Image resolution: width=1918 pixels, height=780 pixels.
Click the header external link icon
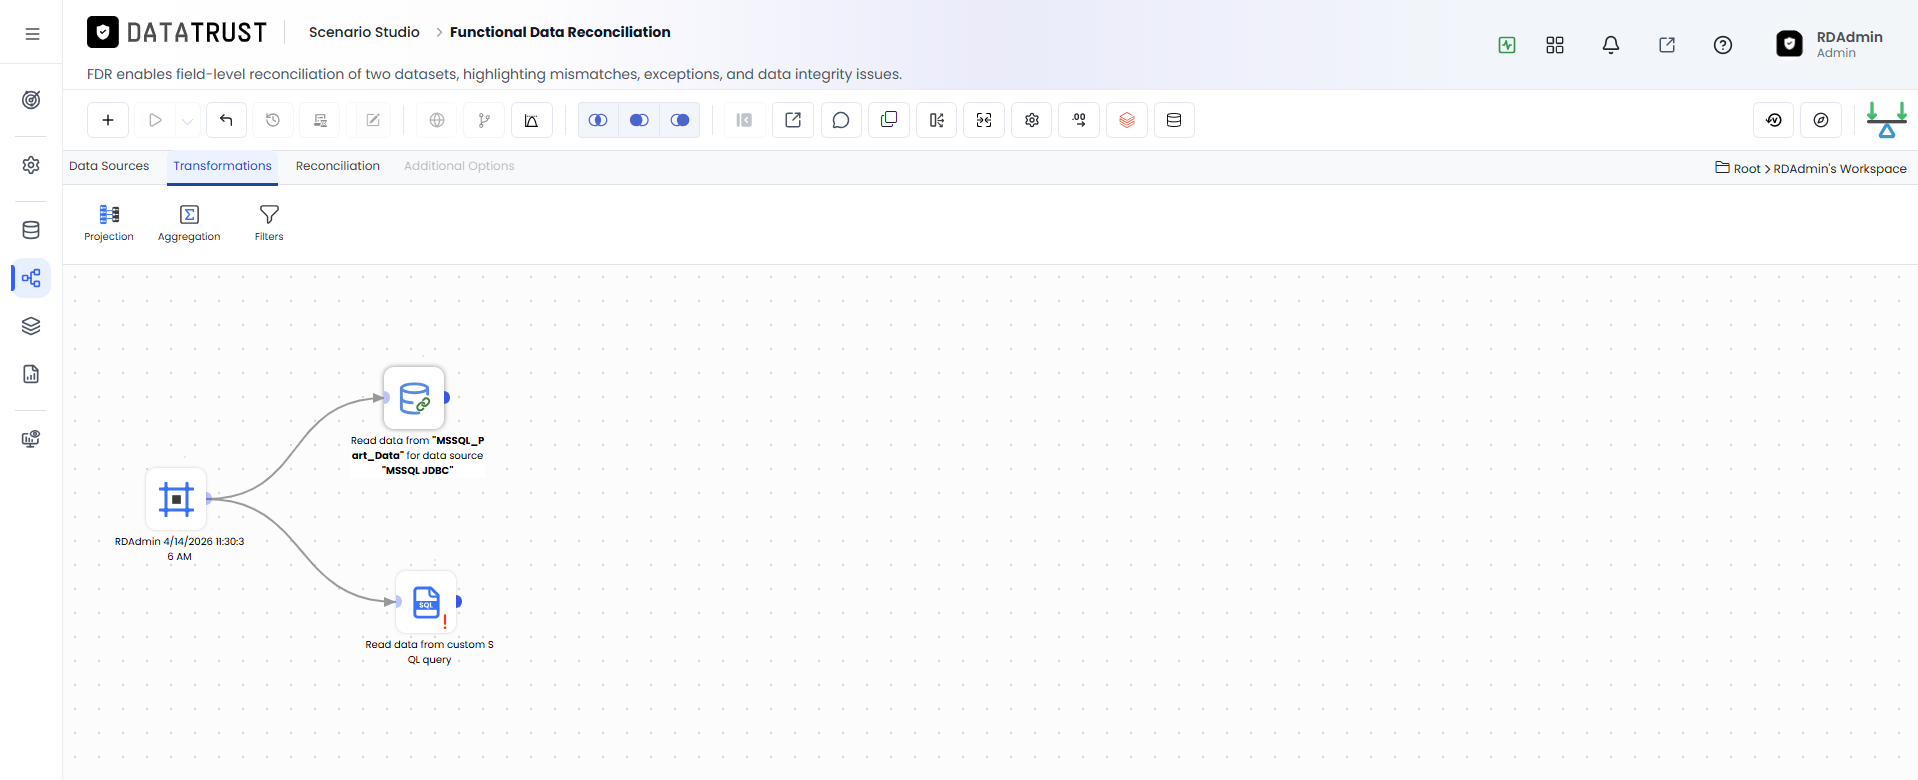(1667, 45)
